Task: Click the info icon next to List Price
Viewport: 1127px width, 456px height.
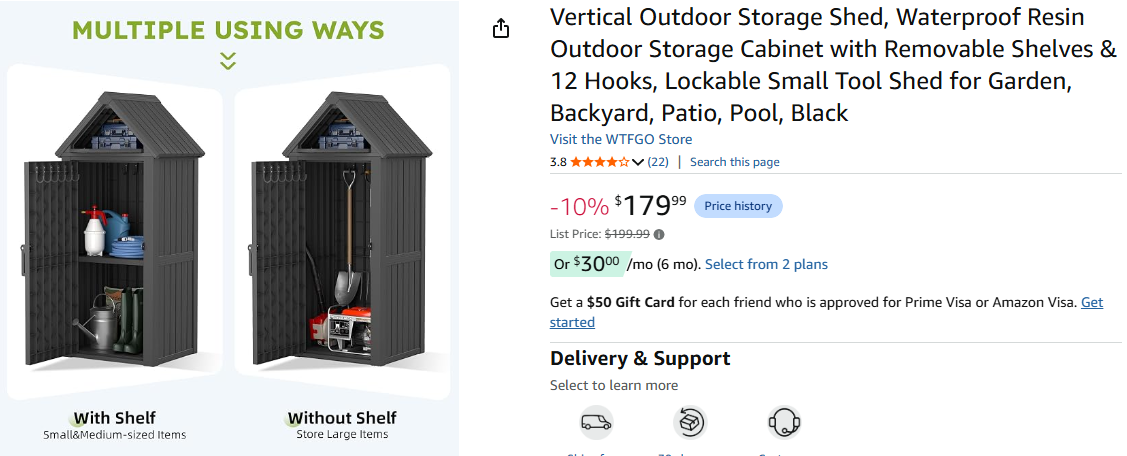Action: 659,234
